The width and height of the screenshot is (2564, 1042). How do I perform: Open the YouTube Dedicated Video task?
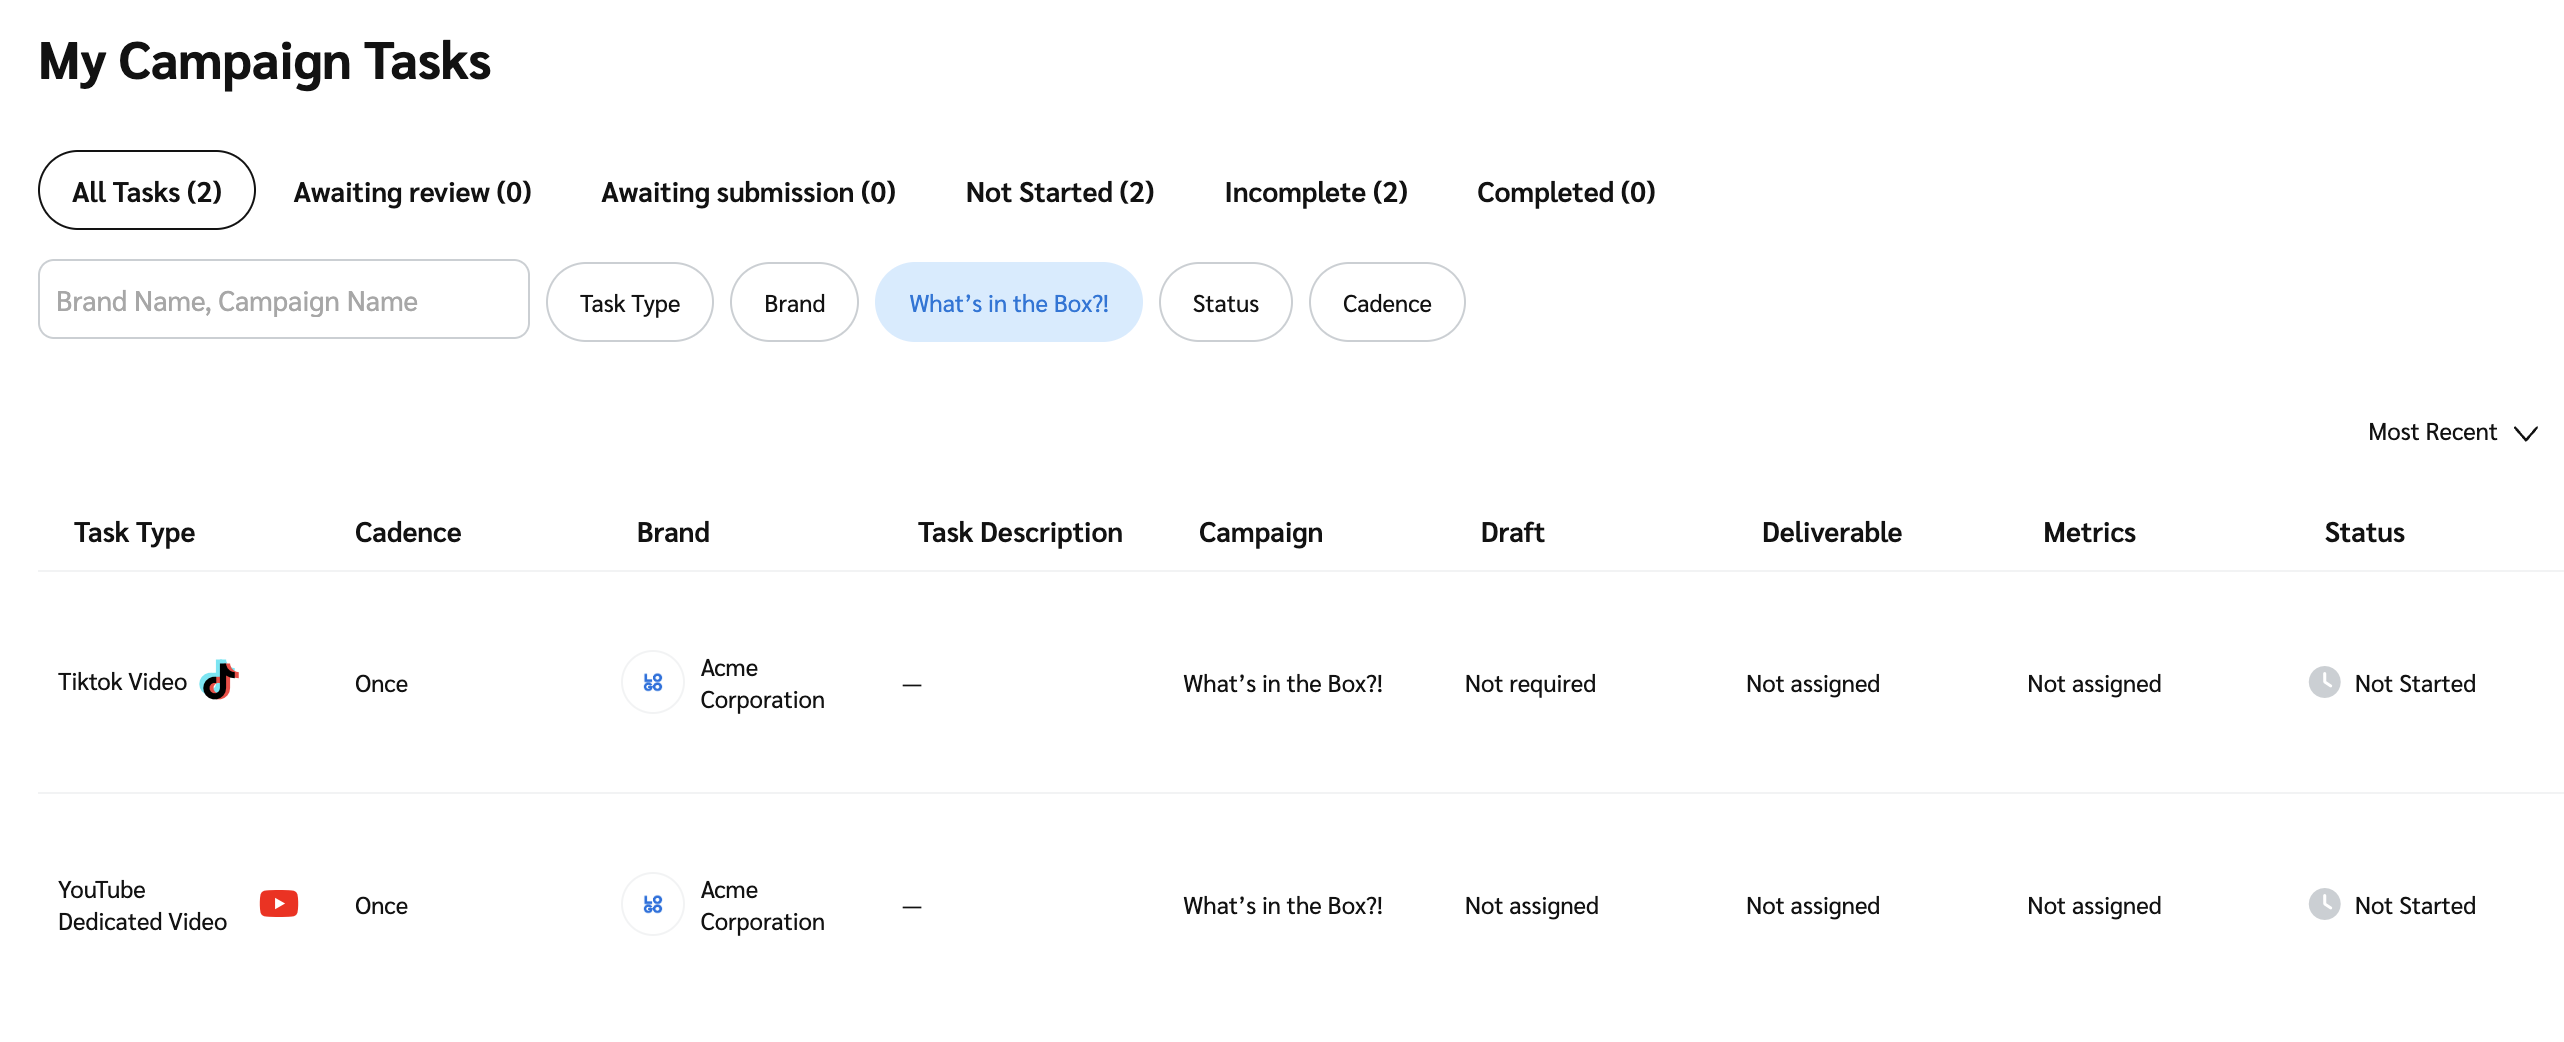(x=142, y=905)
